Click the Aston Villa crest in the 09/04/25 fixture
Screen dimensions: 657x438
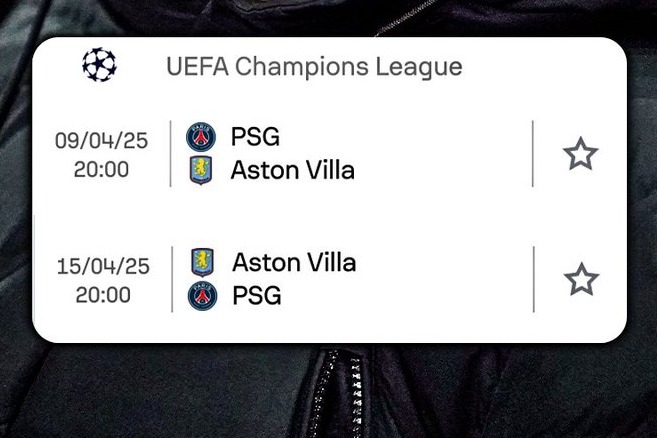point(201,170)
